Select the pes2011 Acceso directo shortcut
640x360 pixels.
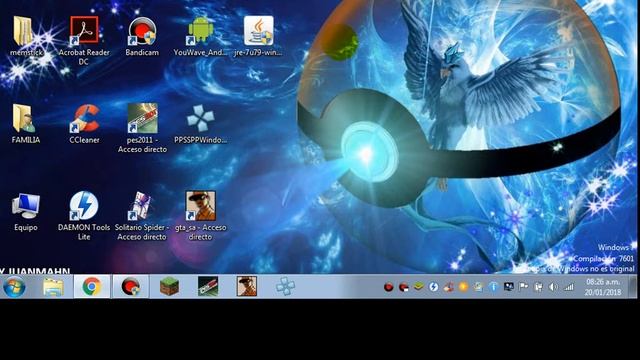142,128
